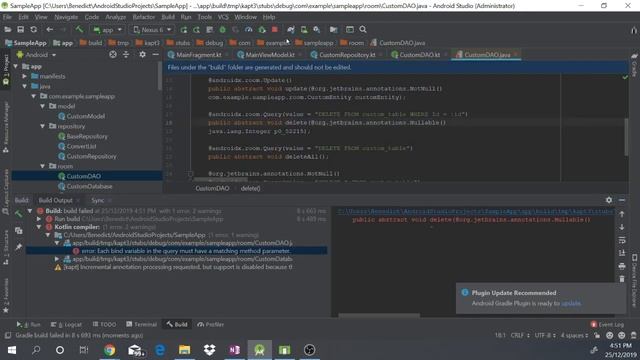Click the print icon in build output
The width and height of the screenshot is (640, 360).
[x=622, y=266]
